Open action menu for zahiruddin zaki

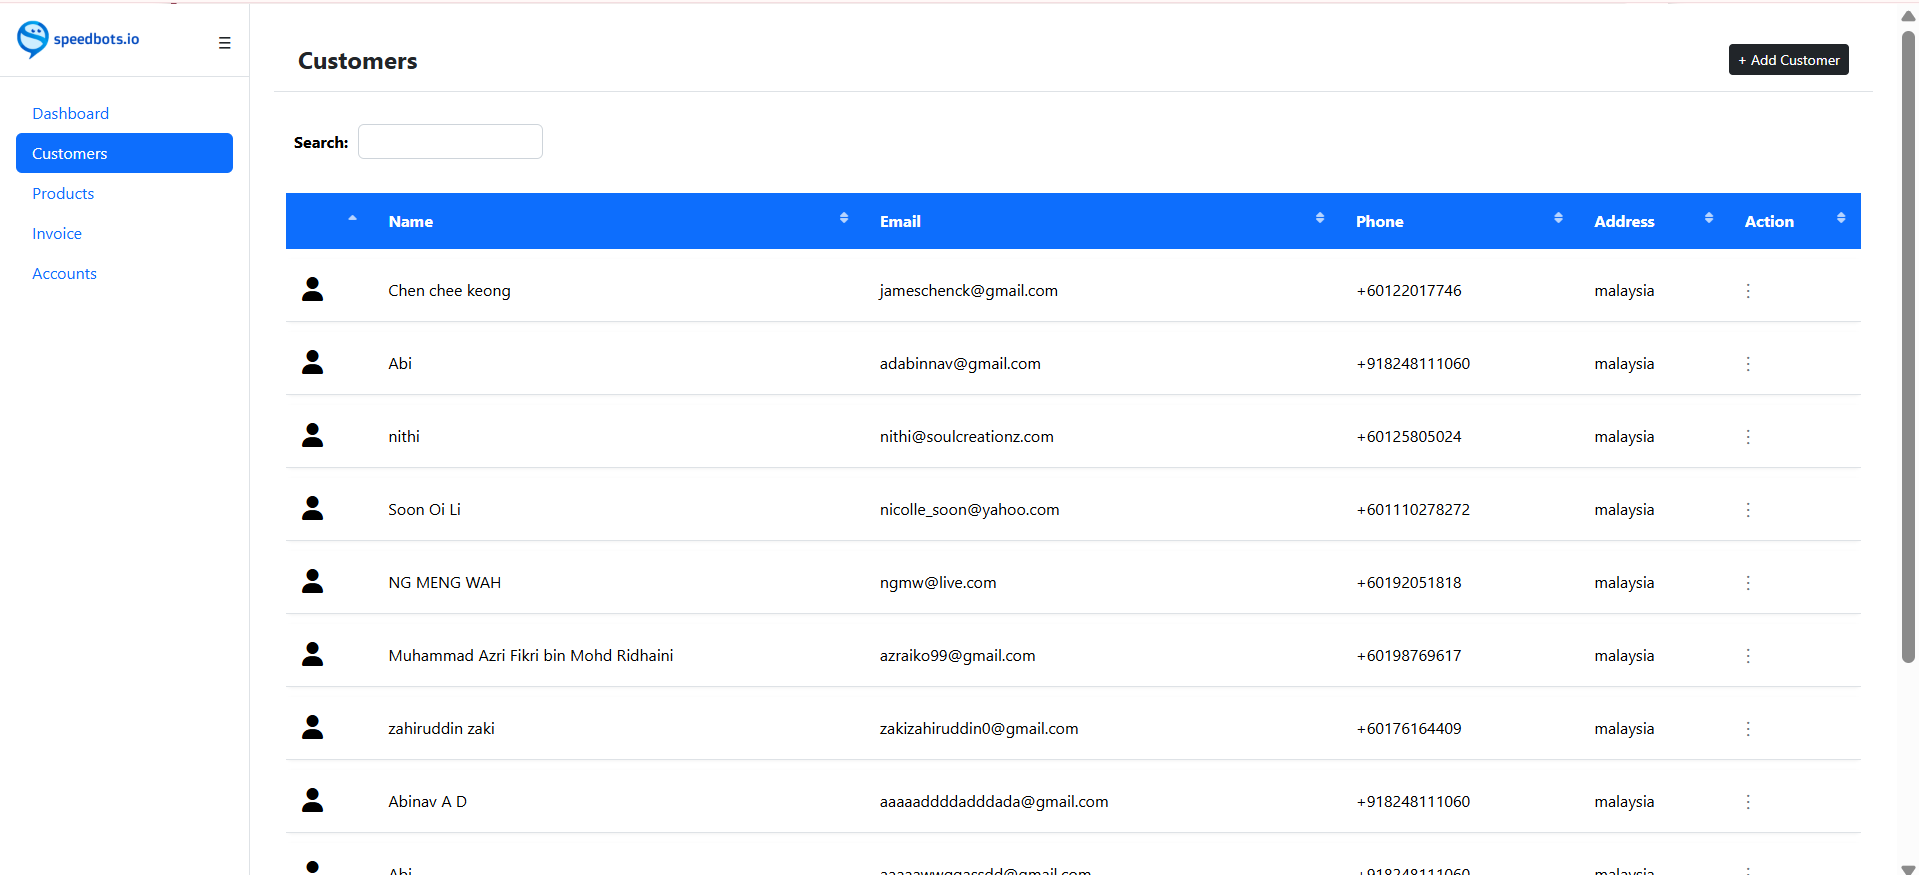1748,729
